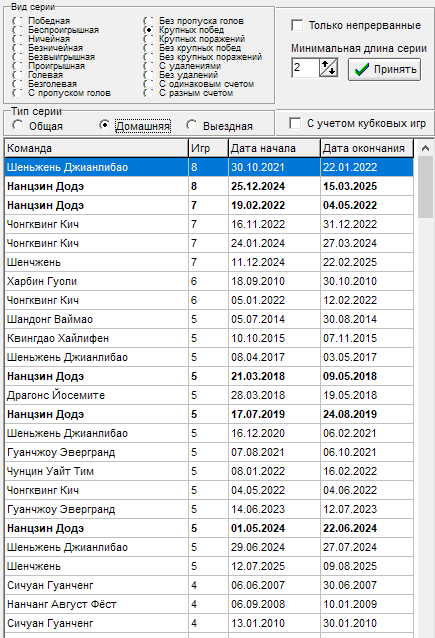Click the table vertical scrollbar thumb

[425, 187]
